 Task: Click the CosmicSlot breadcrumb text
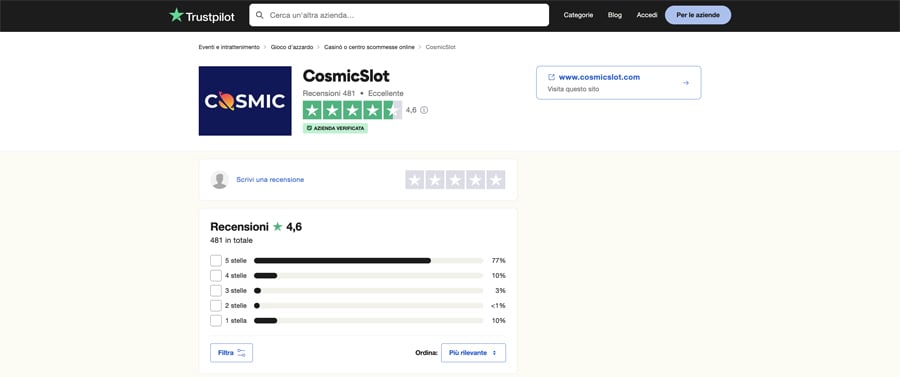(440, 47)
